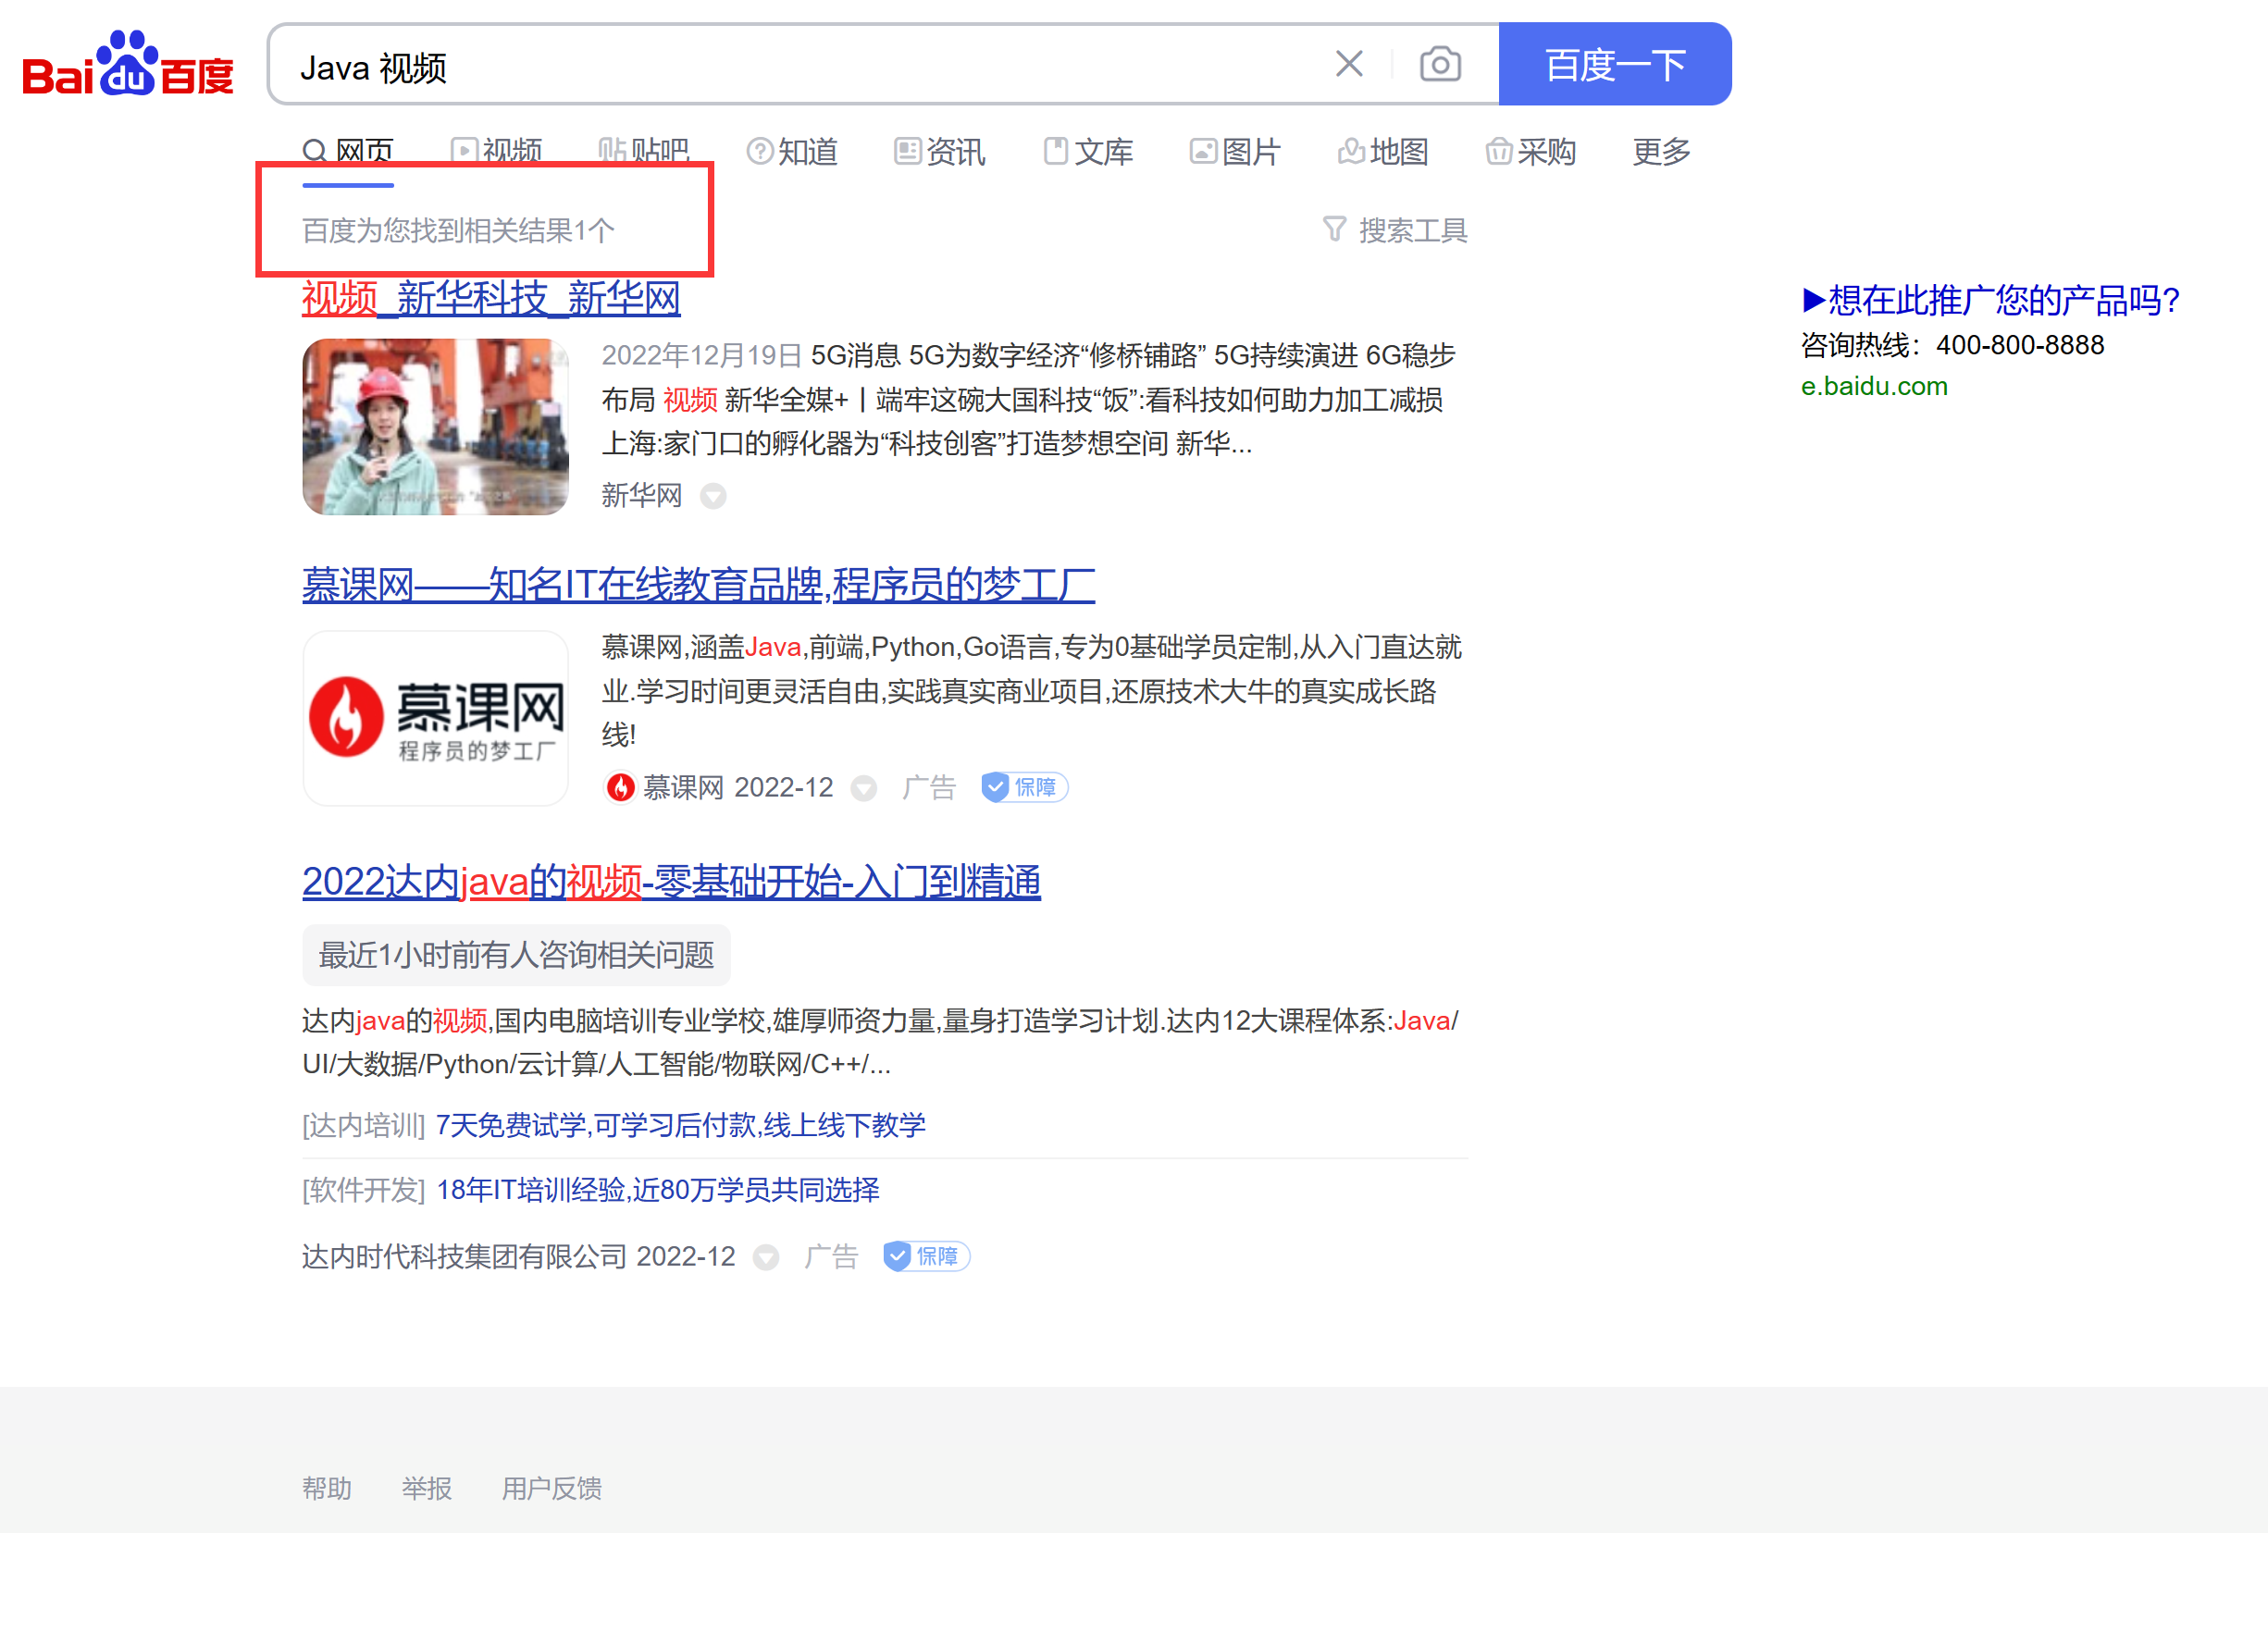2268x1632 pixels.
Task: Click the 保障 badge on 慕课网 result
Action: [1024, 788]
